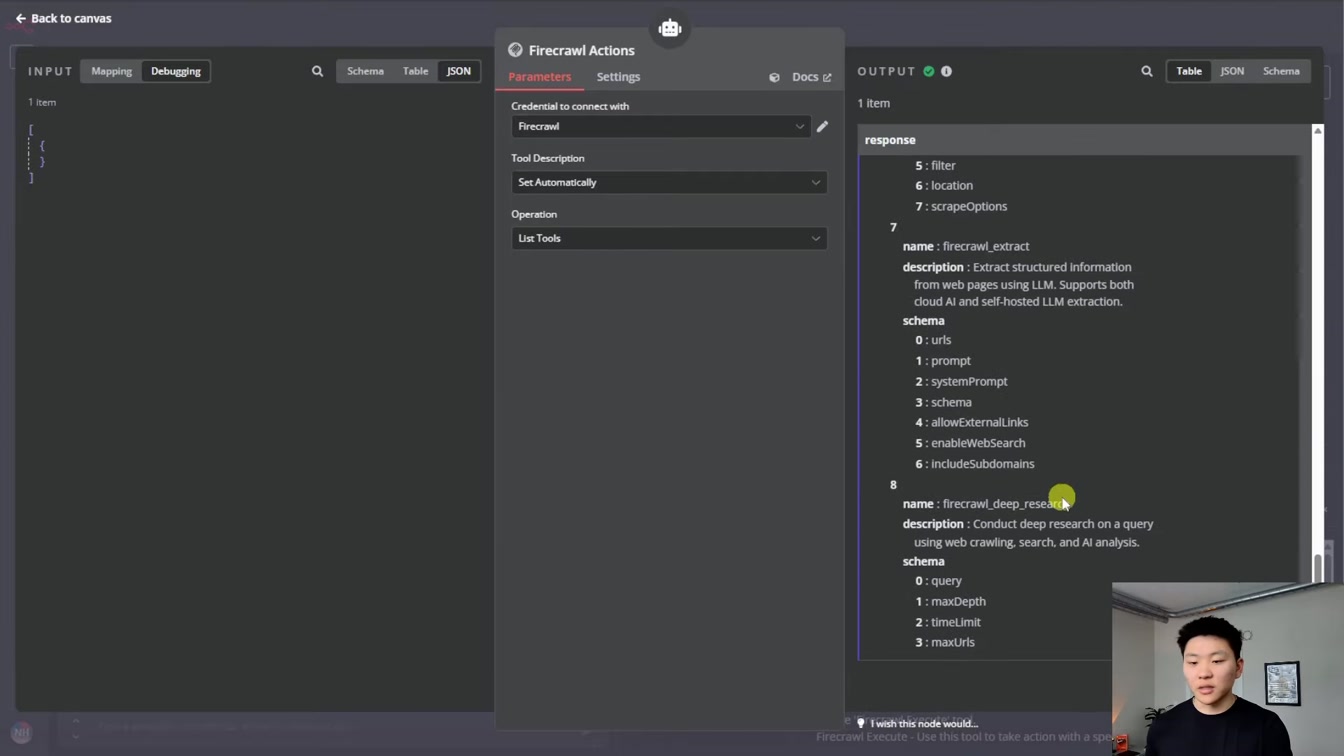Click the response column header
Image resolution: width=1344 pixels, height=756 pixels.
(x=1084, y=140)
